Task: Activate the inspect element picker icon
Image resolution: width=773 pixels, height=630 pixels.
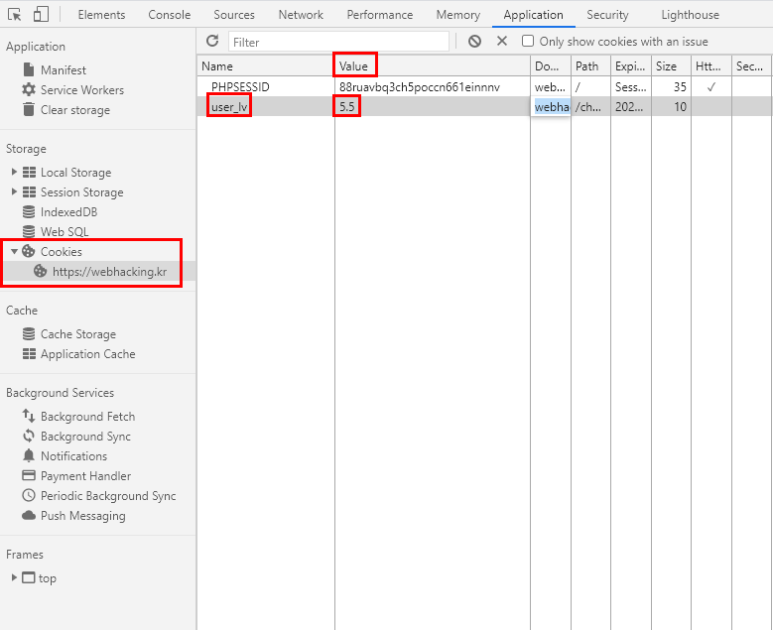Action: pyautogui.click(x=15, y=15)
